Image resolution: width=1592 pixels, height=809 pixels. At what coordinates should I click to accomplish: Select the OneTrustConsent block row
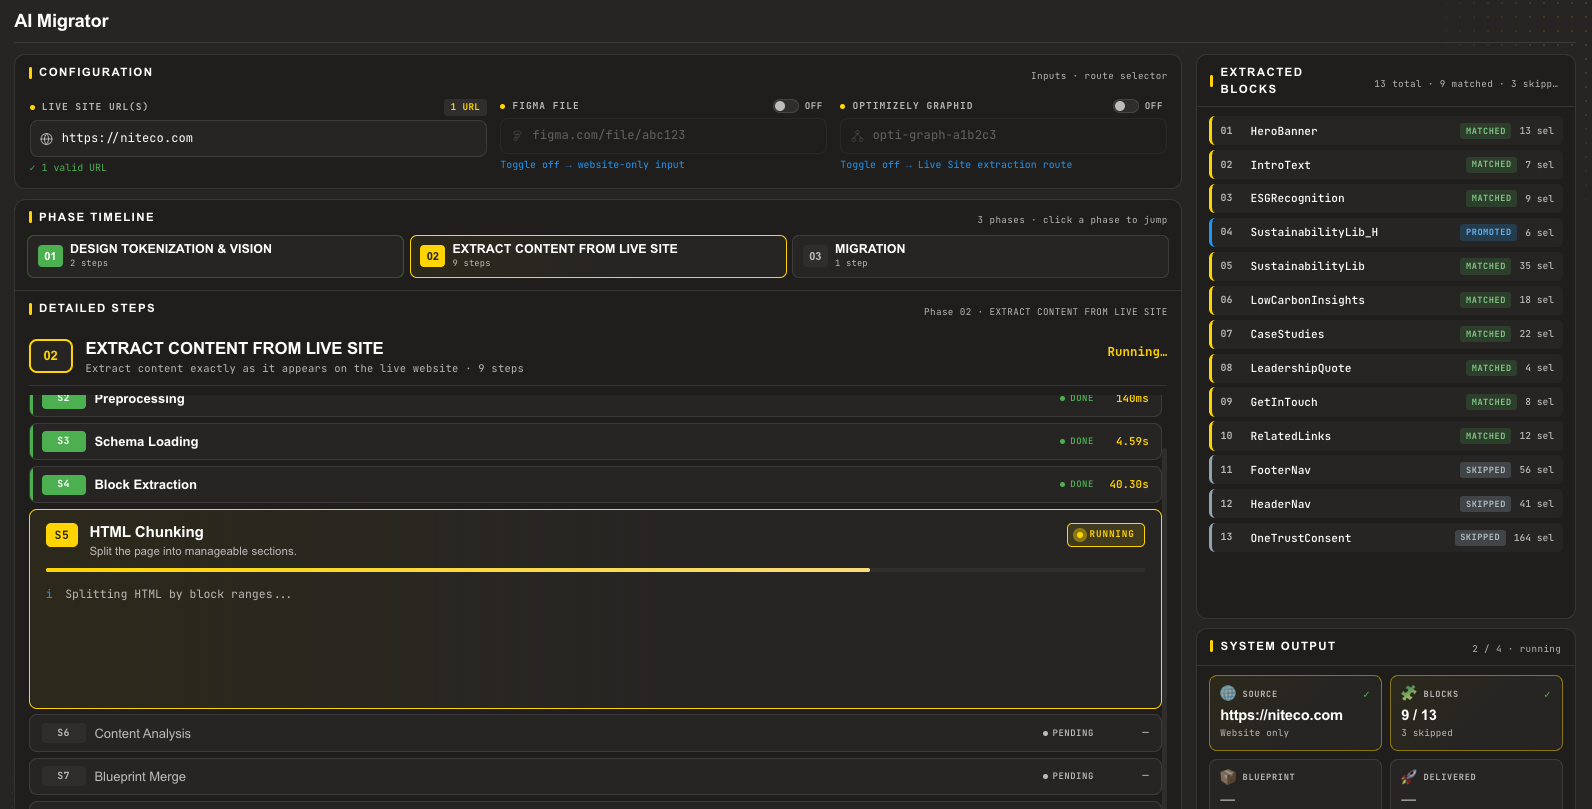pos(1385,538)
